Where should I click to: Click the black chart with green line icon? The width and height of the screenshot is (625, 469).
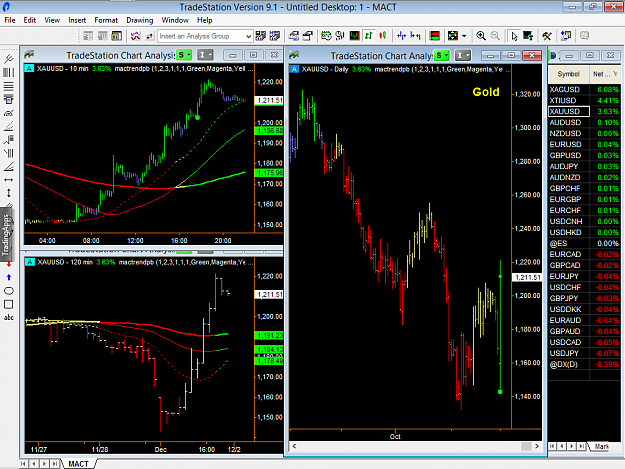pos(354,36)
